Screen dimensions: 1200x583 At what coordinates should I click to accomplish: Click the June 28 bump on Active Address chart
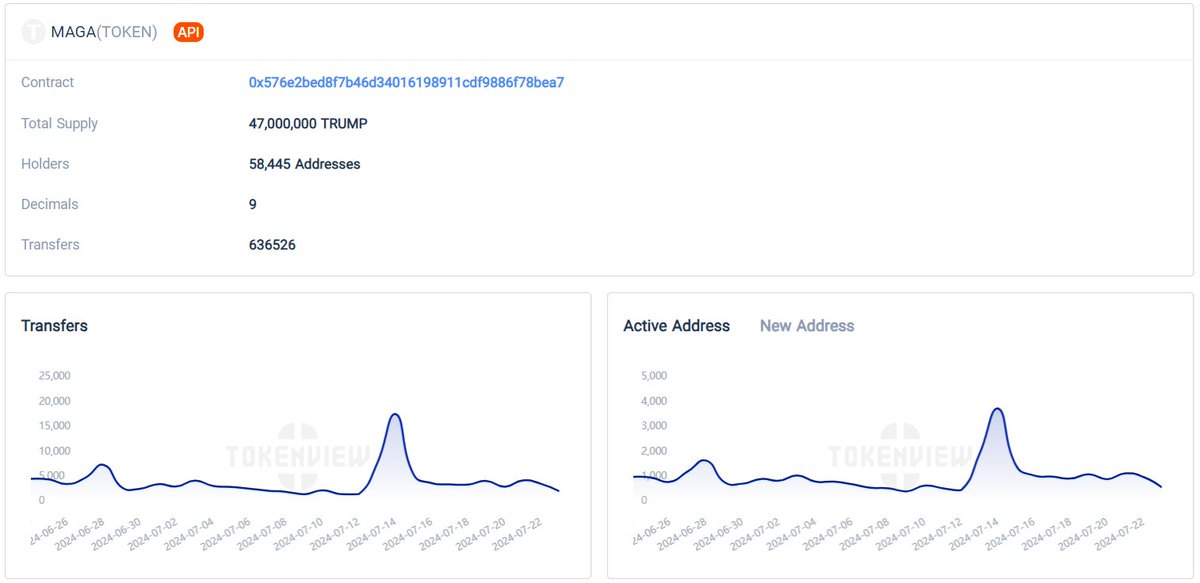click(x=704, y=461)
